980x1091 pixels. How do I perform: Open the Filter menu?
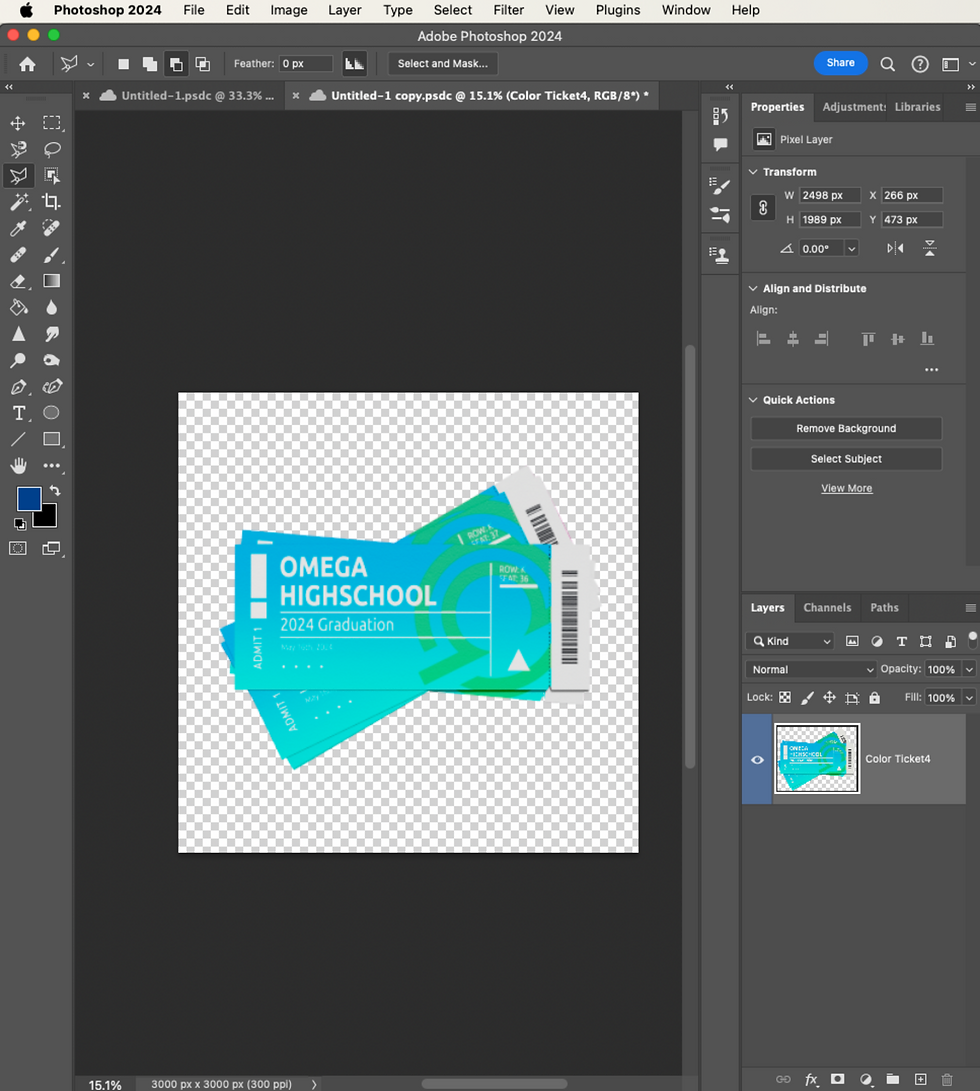[509, 10]
